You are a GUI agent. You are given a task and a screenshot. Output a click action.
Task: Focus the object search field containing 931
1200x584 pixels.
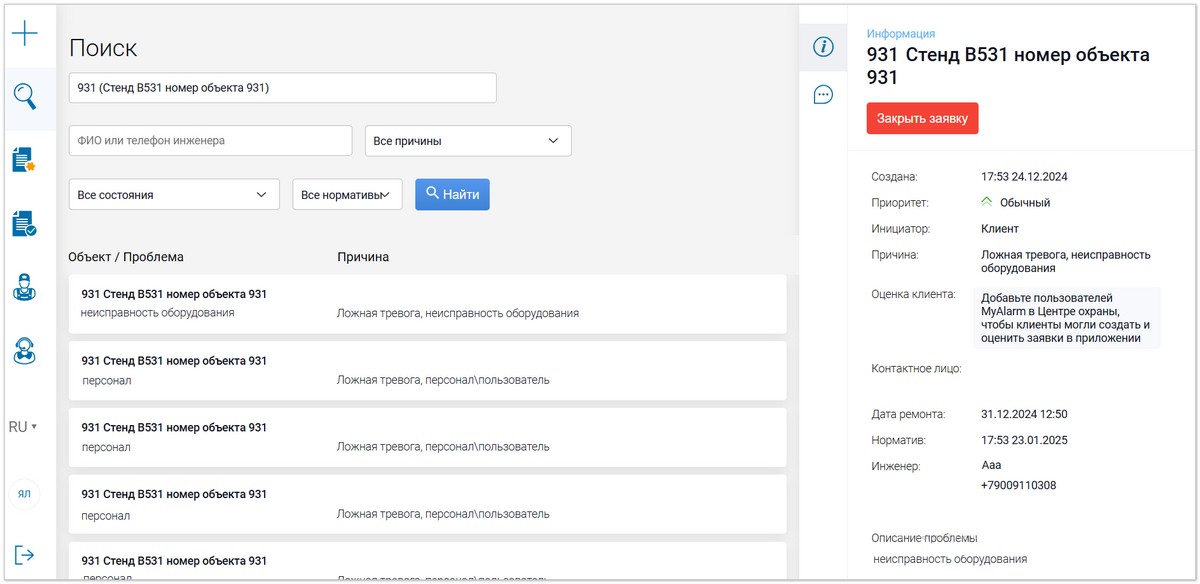point(283,88)
